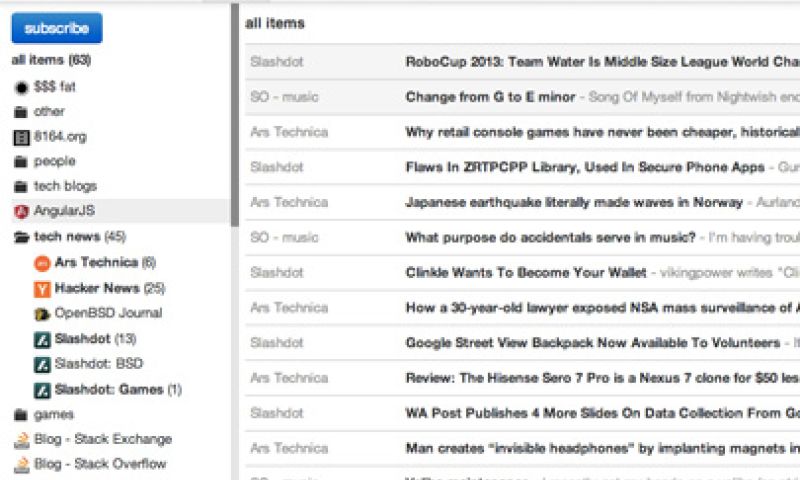Click the Slashdot (13) feed icon
The width and height of the screenshot is (800, 480).
click(x=42, y=340)
